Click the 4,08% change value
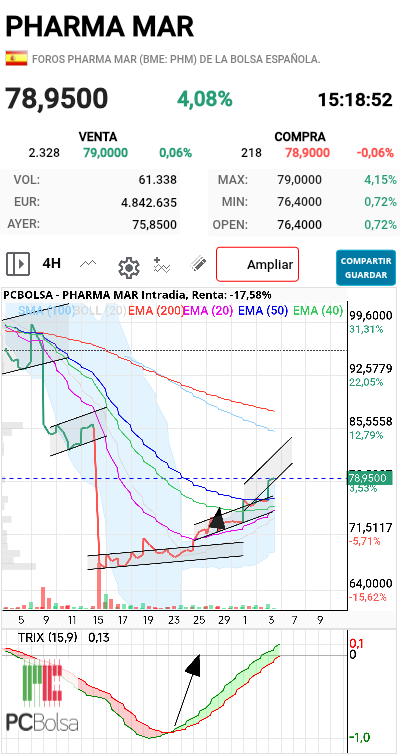This screenshot has width=400, height=754. pos(205,99)
